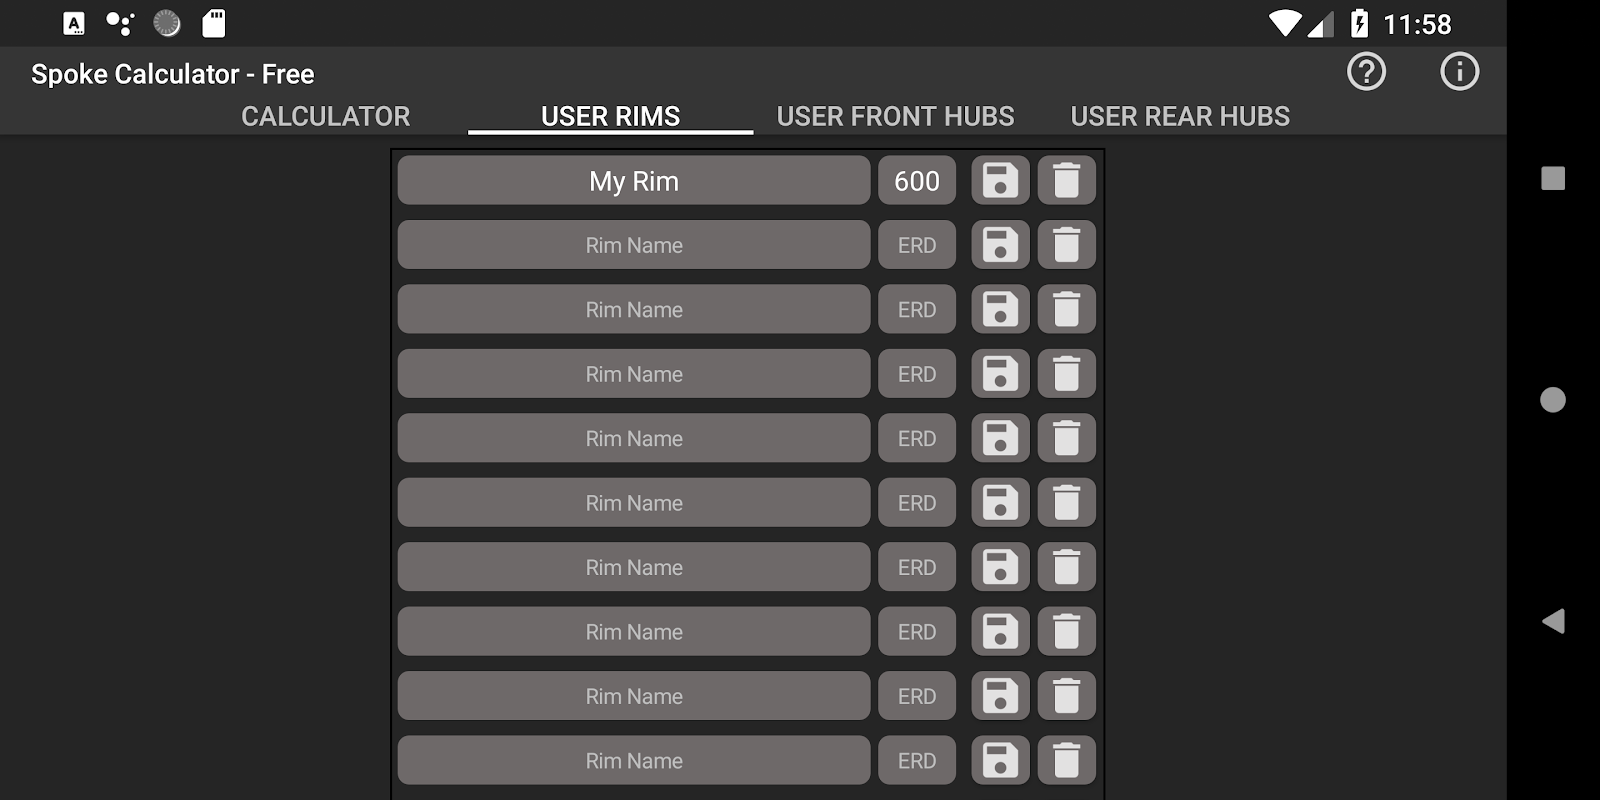Focus the tenth row ERD field
The height and width of the screenshot is (800, 1600).
pyautogui.click(x=917, y=761)
